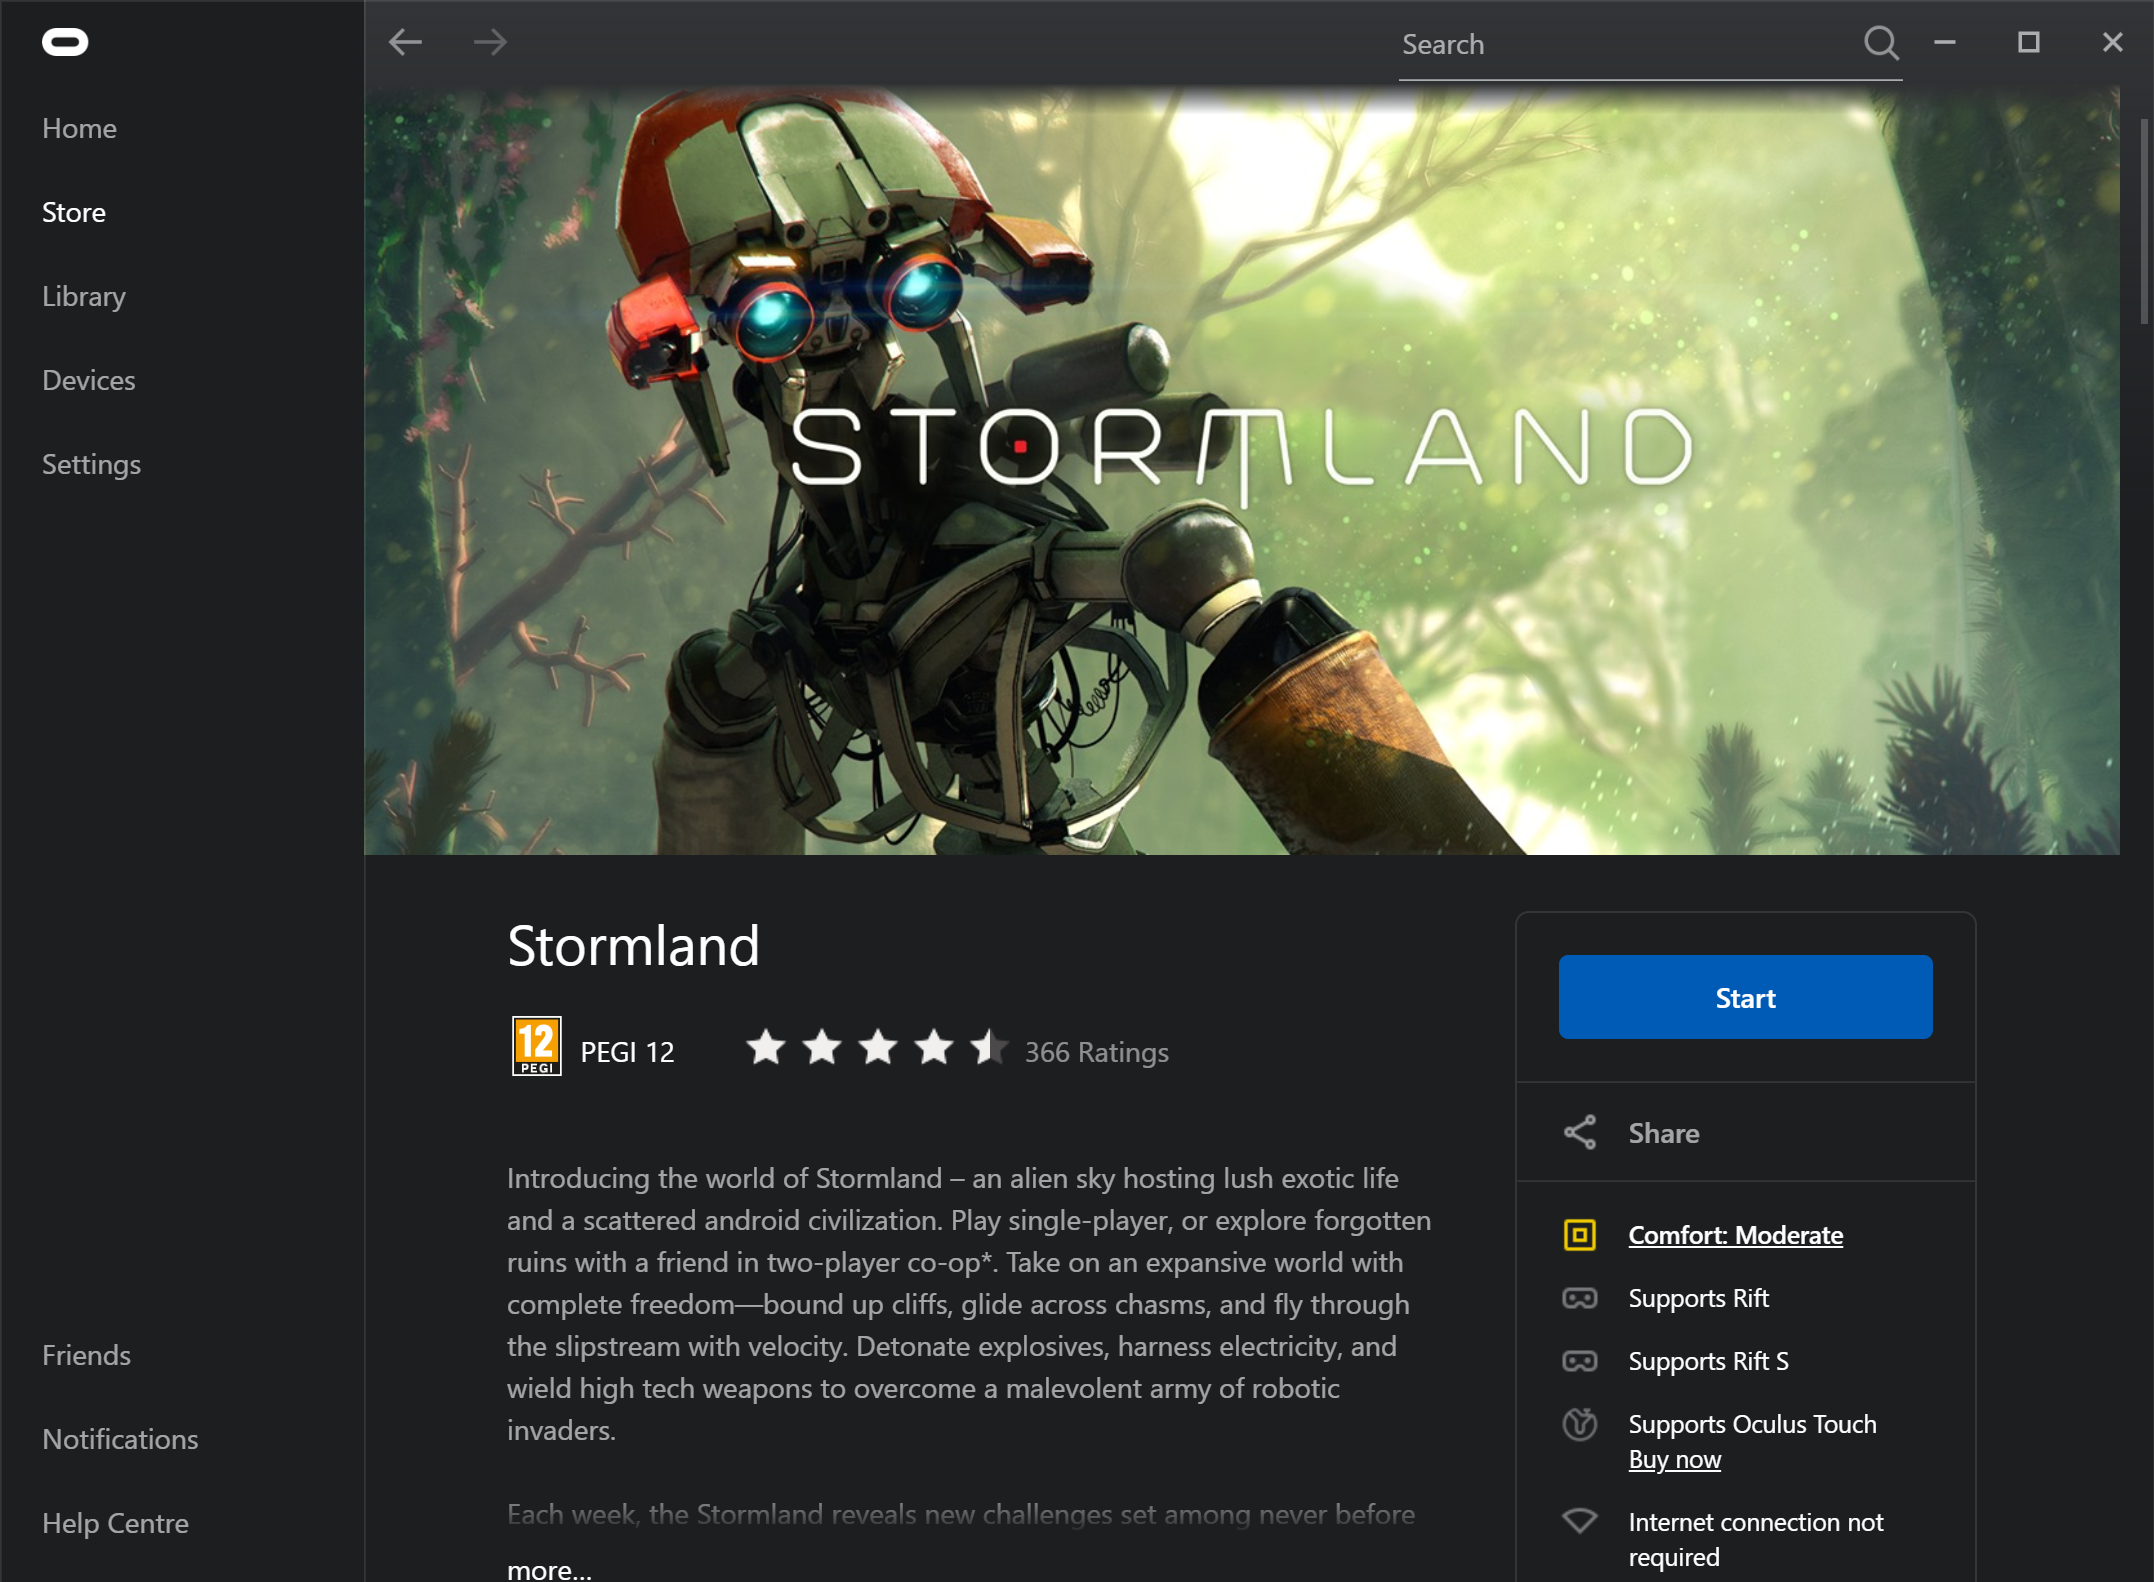Click the back navigation arrow
Screen dimensions: 2154x1582
405,42
